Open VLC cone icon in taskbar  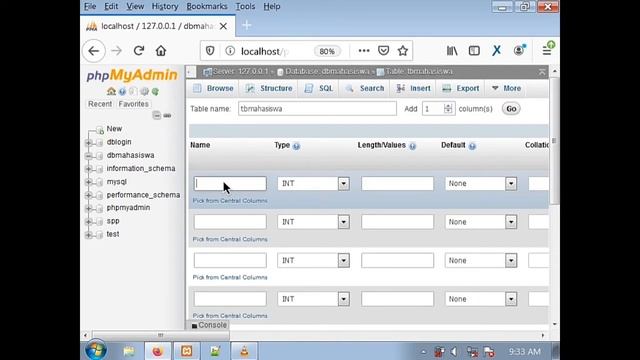pos(244,351)
